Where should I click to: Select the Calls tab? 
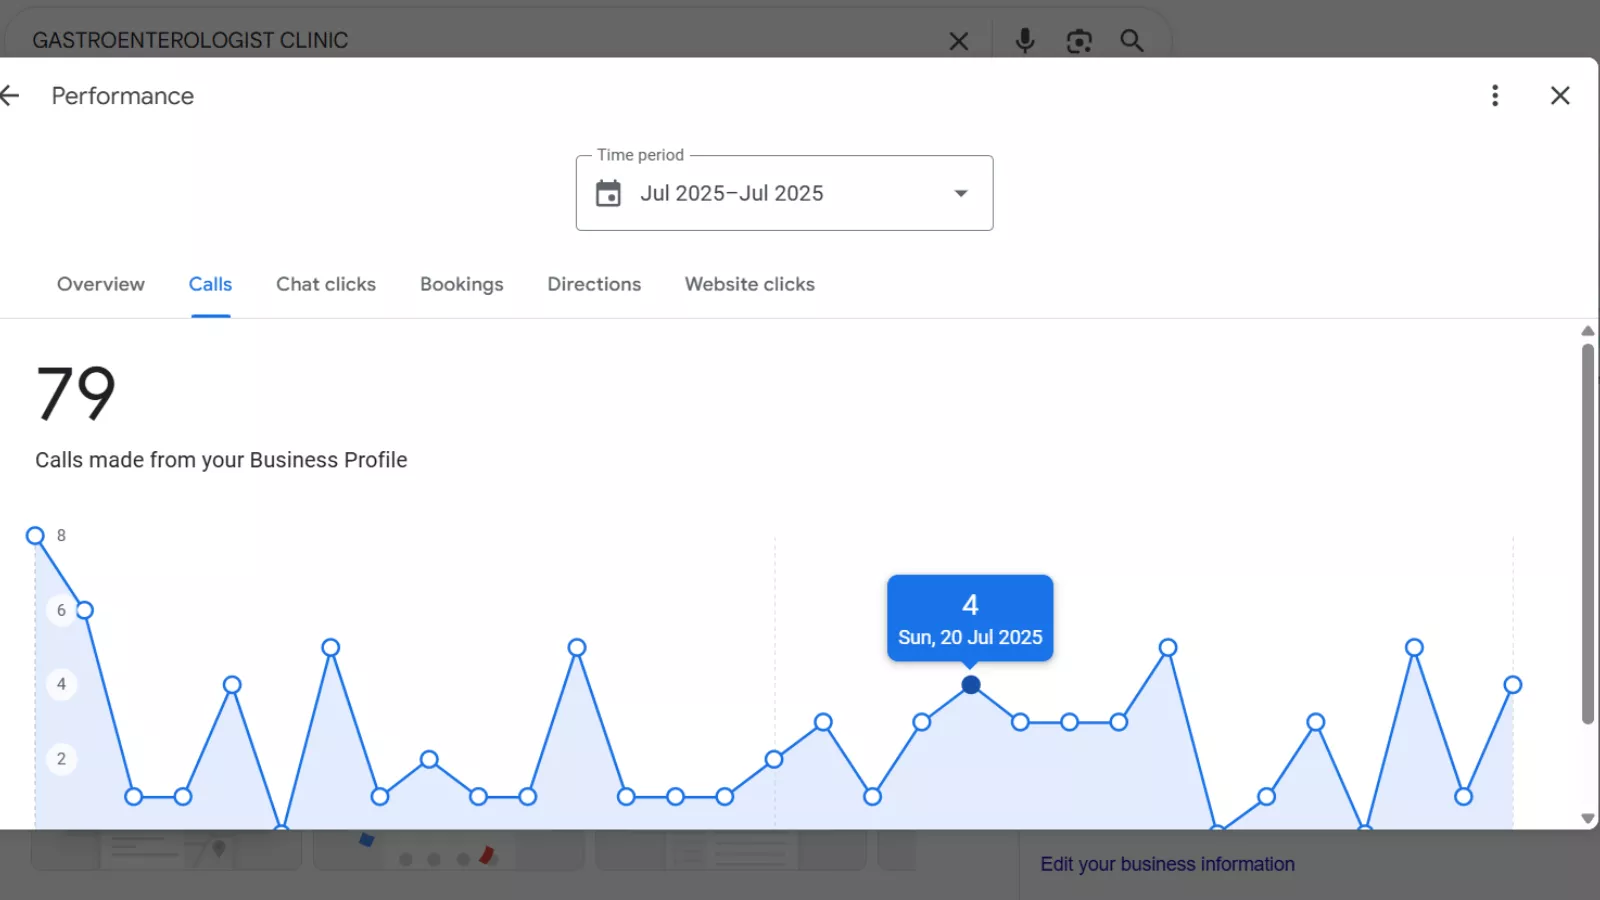[x=210, y=284]
